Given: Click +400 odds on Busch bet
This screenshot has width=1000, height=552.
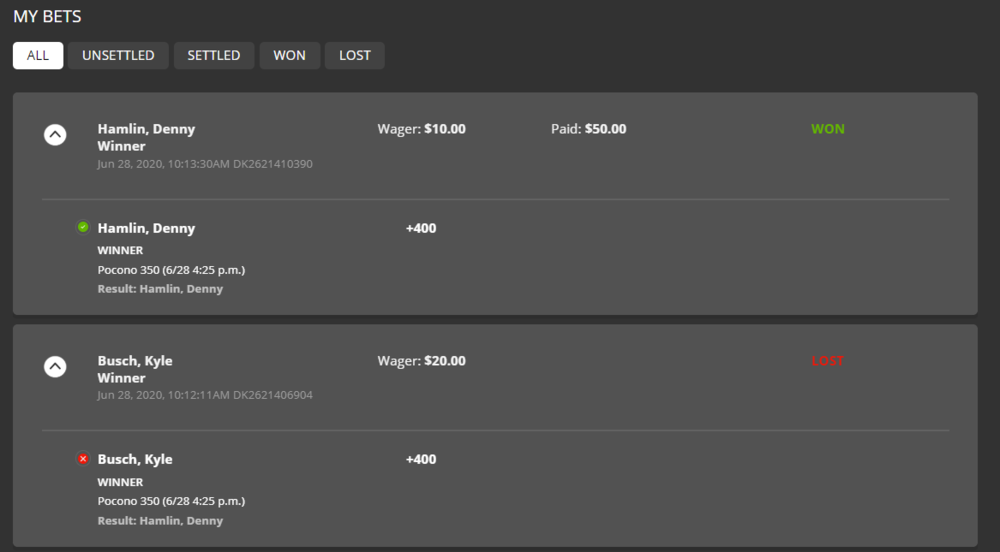Looking at the screenshot, I should 421,459.
